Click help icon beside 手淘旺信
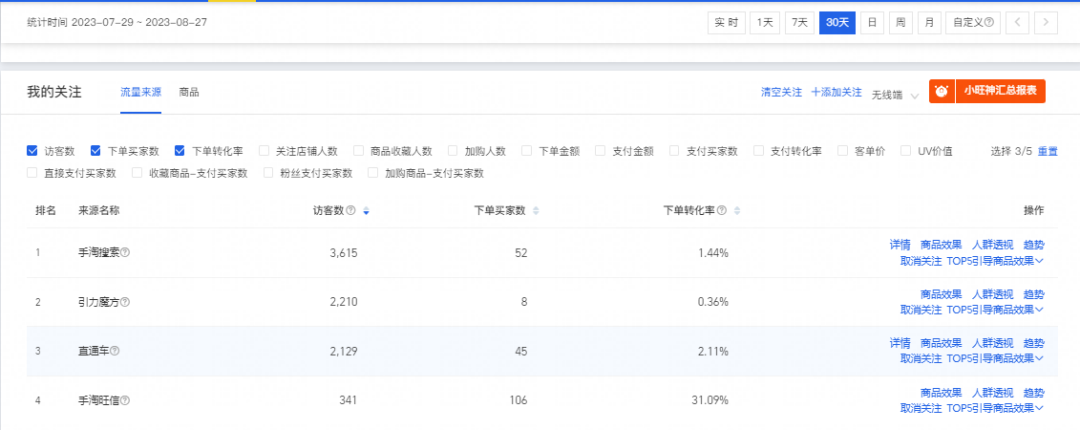The height and width of the screenshot is (430, 1080). [125, 401]
